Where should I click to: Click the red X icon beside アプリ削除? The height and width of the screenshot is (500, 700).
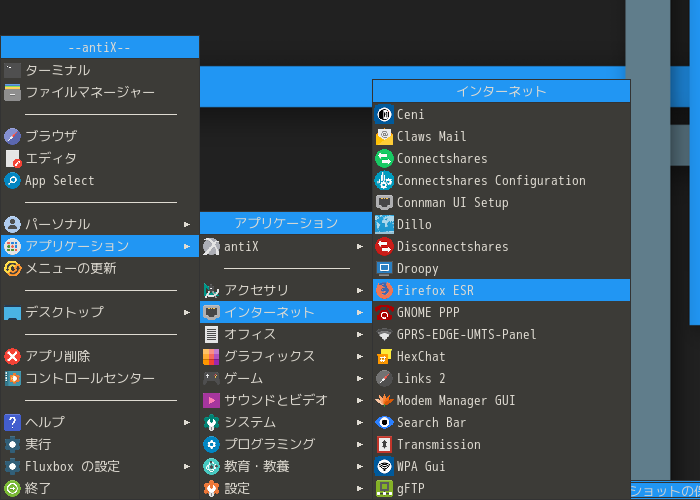12,356
